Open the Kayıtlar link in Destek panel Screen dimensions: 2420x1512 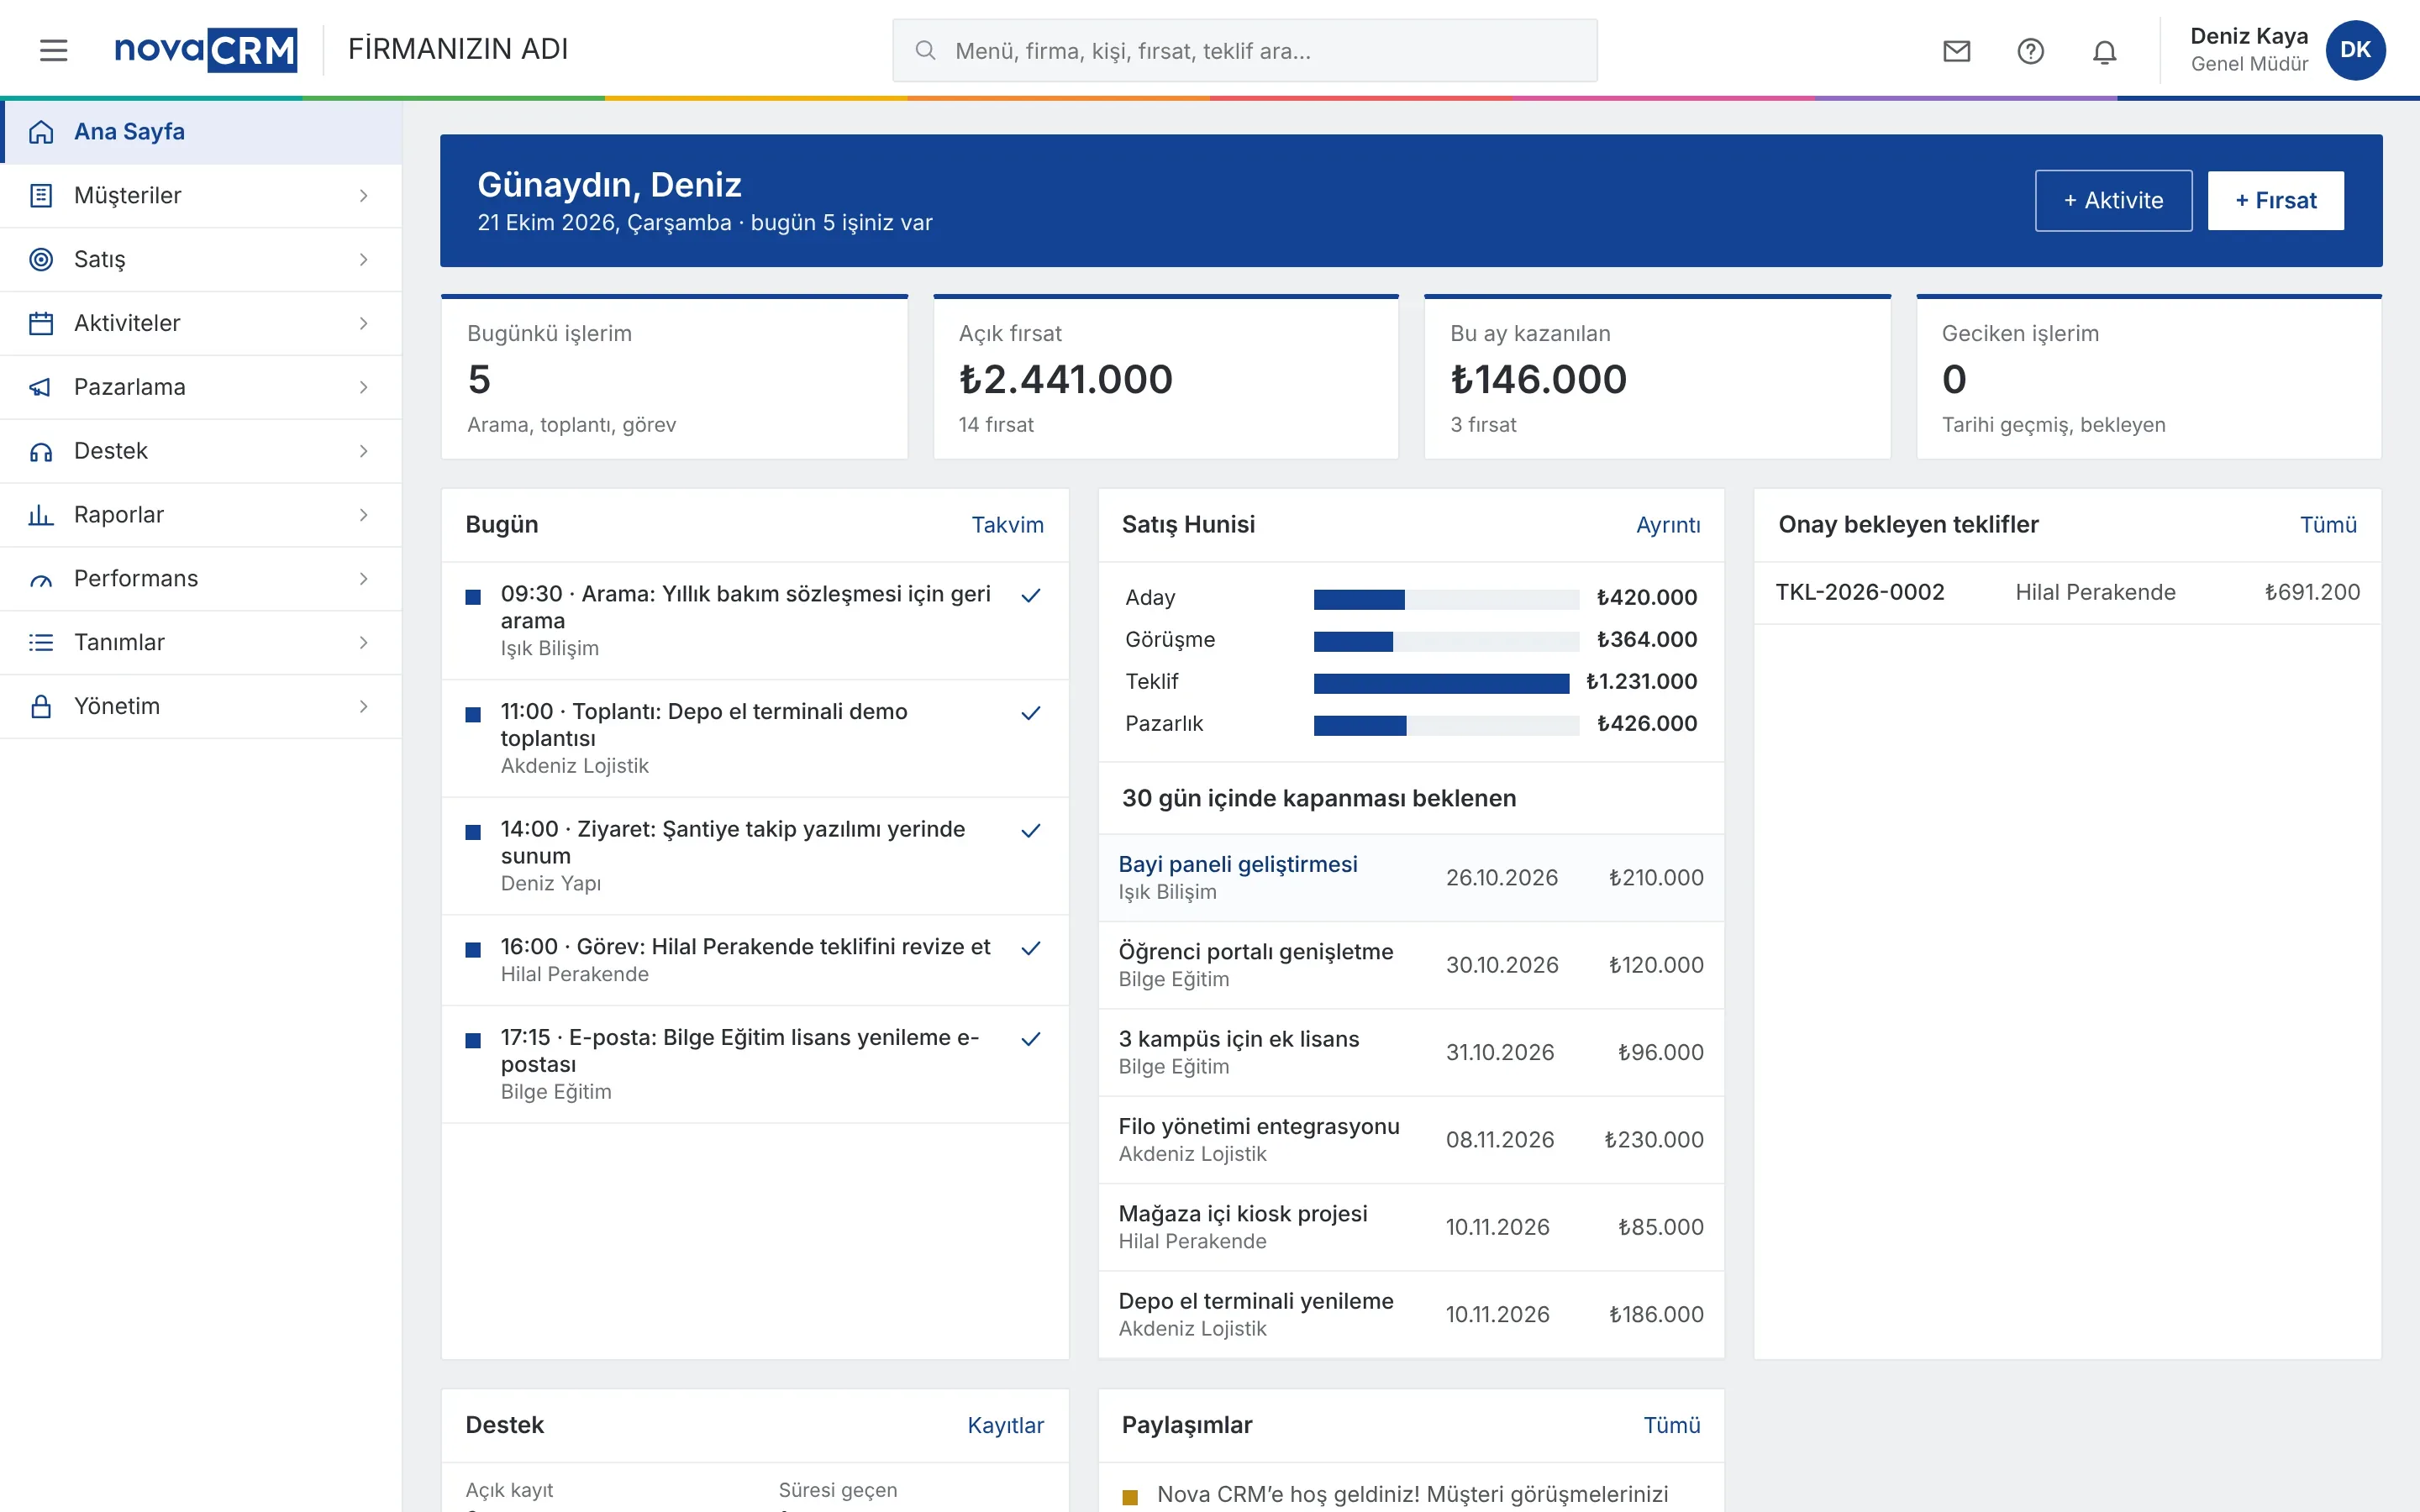[1005, 1425]
